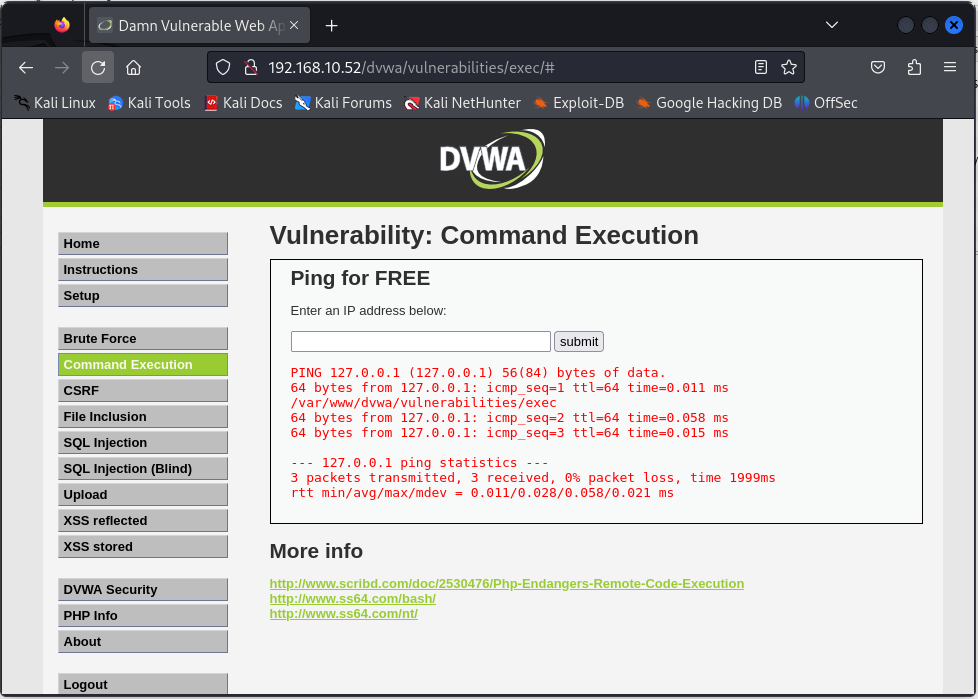This screenshot has height=699, width=978.
Task: Click the IP address input field
Action: pyautogui.click(x=420, y=342)
